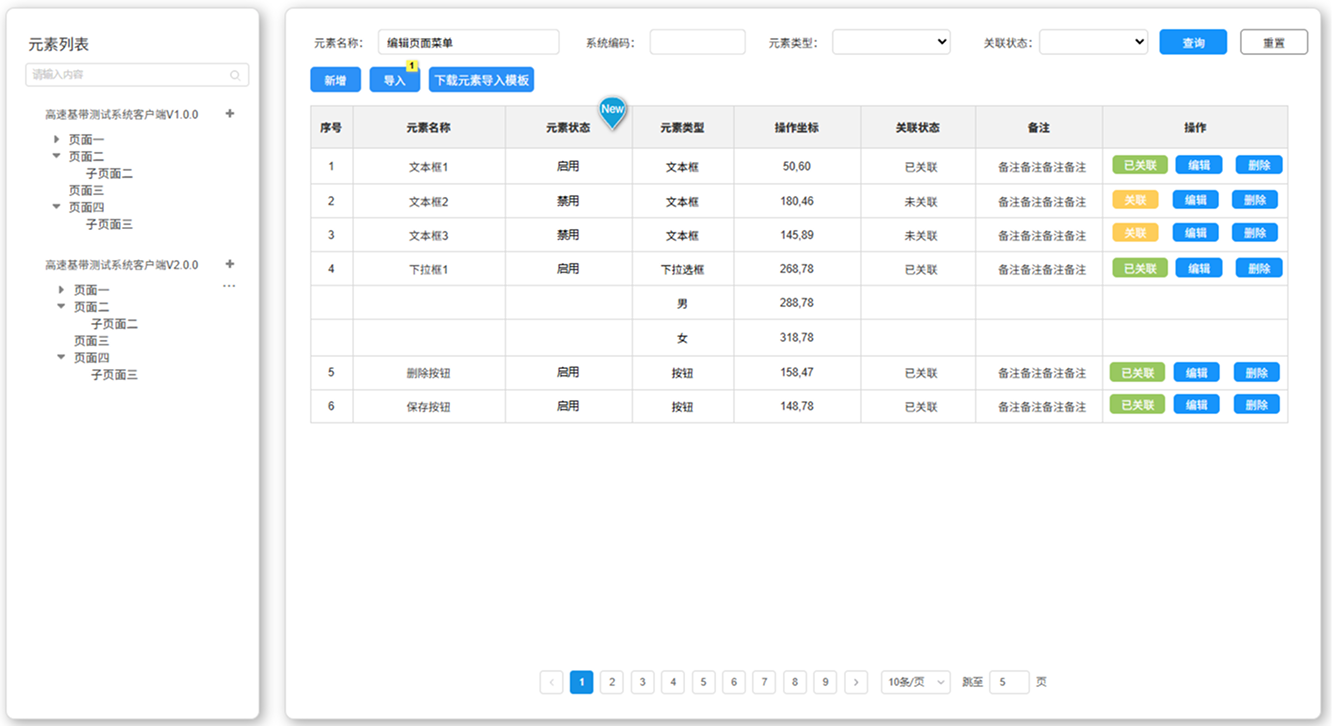Select page 1 in pagination
The image size is (1332, 726).
(582, 682)
